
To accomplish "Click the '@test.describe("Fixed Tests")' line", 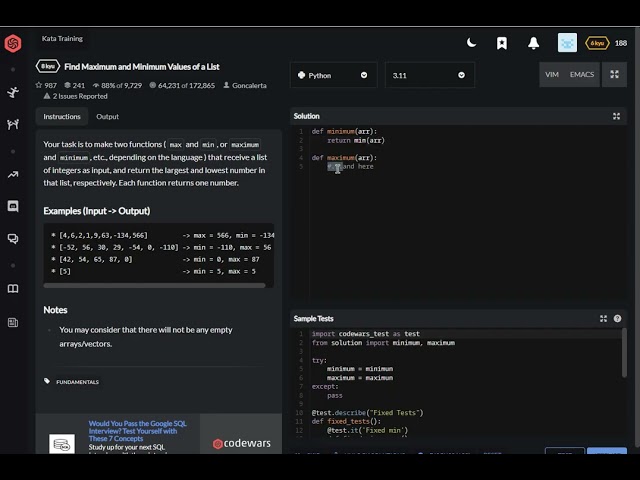I will [x=367, y=413].
